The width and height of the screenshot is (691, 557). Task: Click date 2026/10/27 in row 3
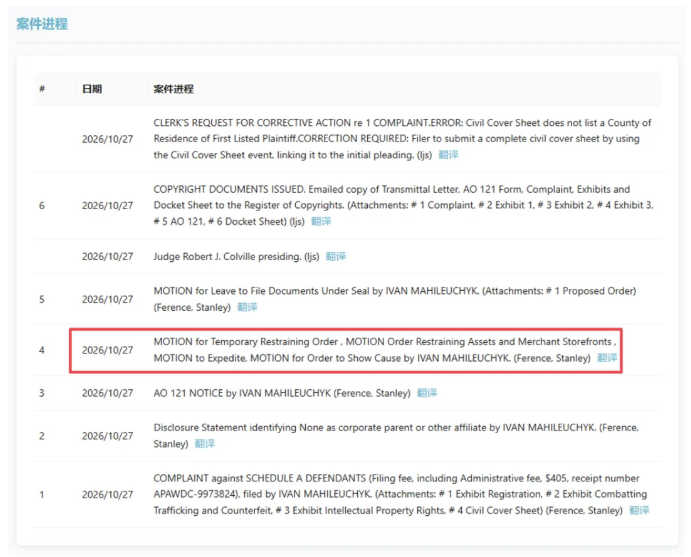click(x=108, y=393)
